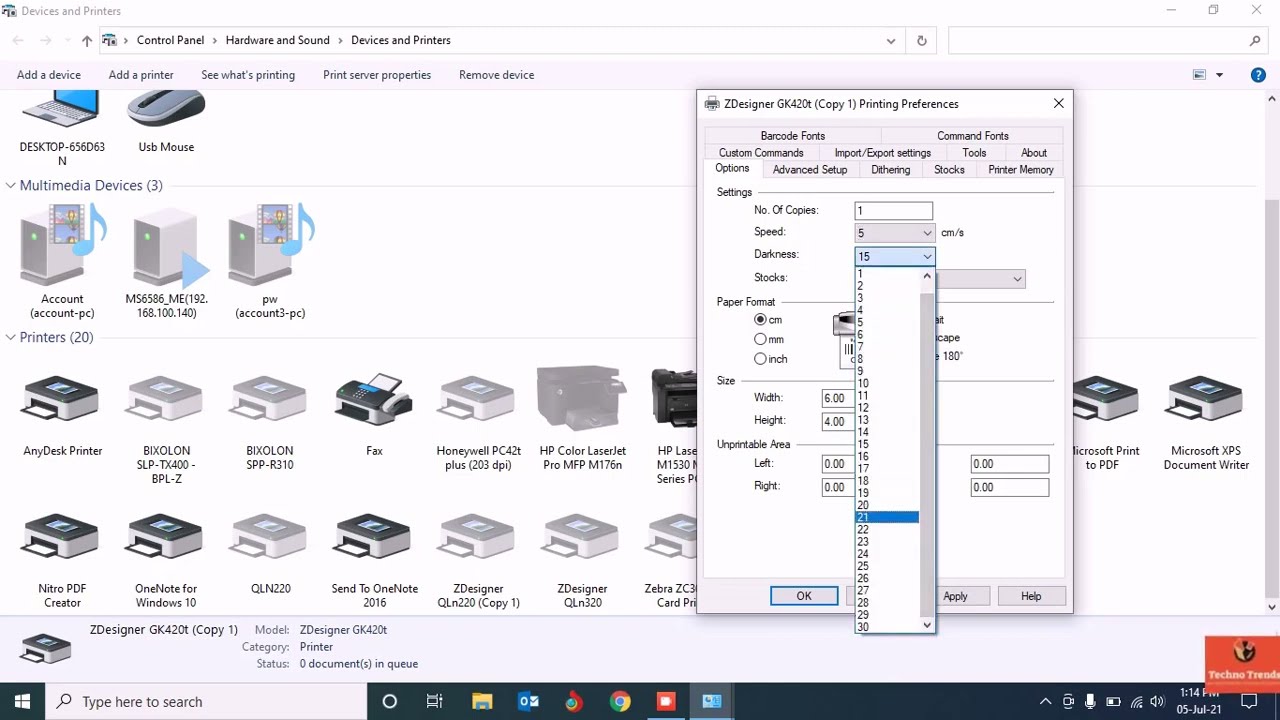Click Print server properties in the toolbar
This screenshot has height=720, width=1280.
coord(376,75)
